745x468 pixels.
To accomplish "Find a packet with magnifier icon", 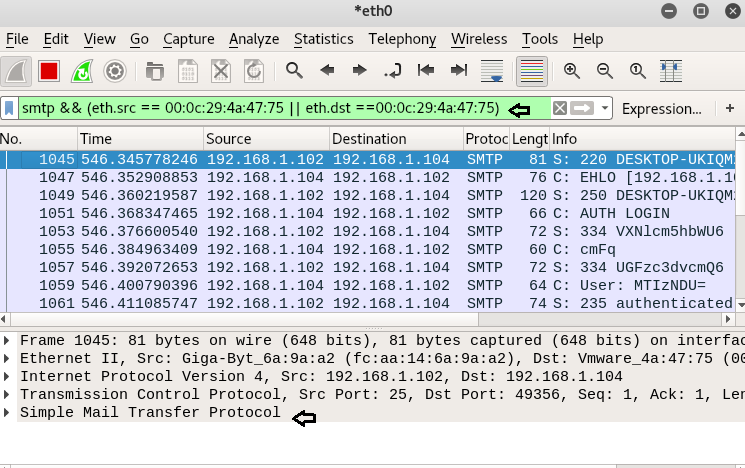I will tap(294, 71).
